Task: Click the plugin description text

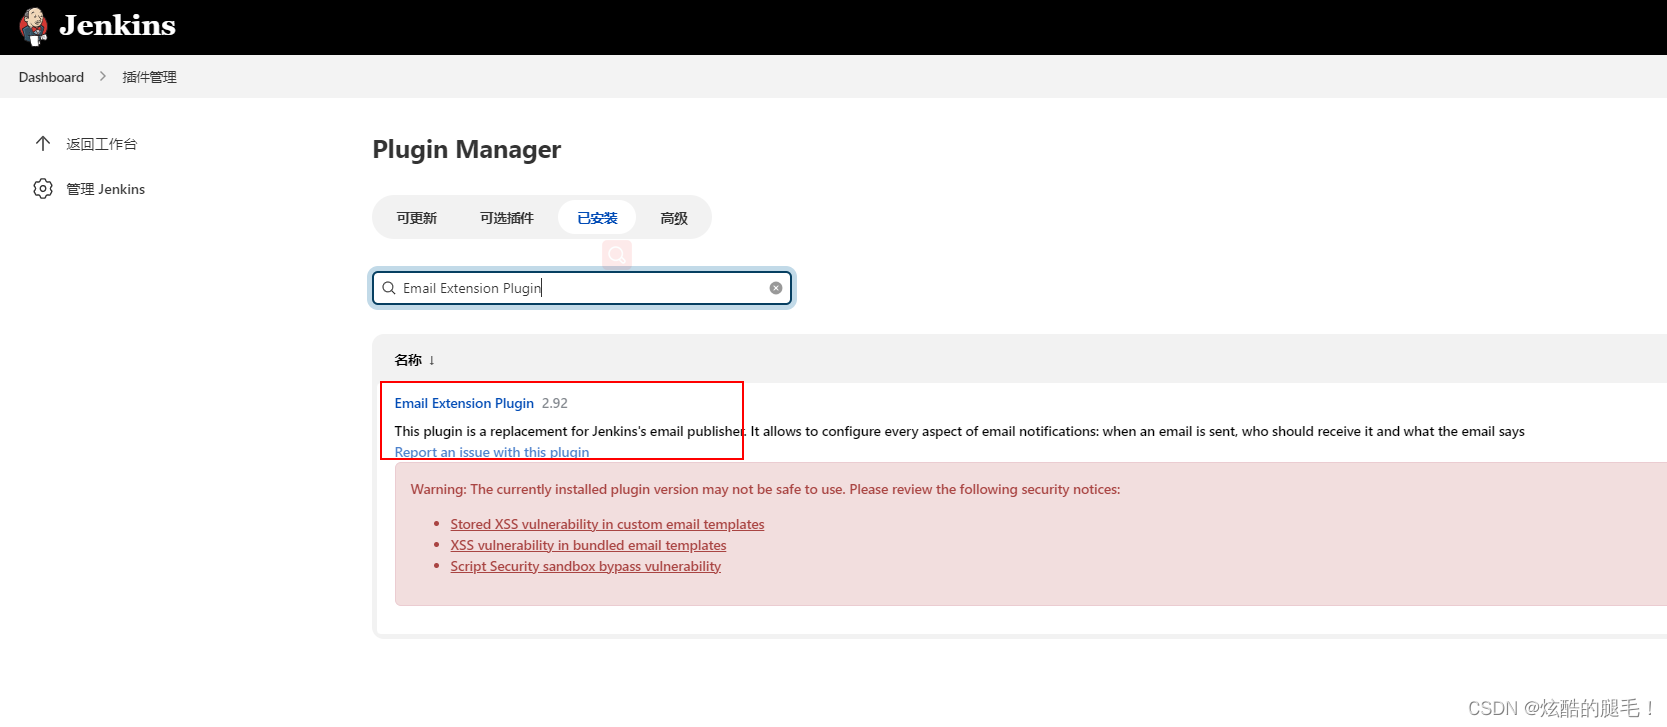Action: click(x=959, y=431)
